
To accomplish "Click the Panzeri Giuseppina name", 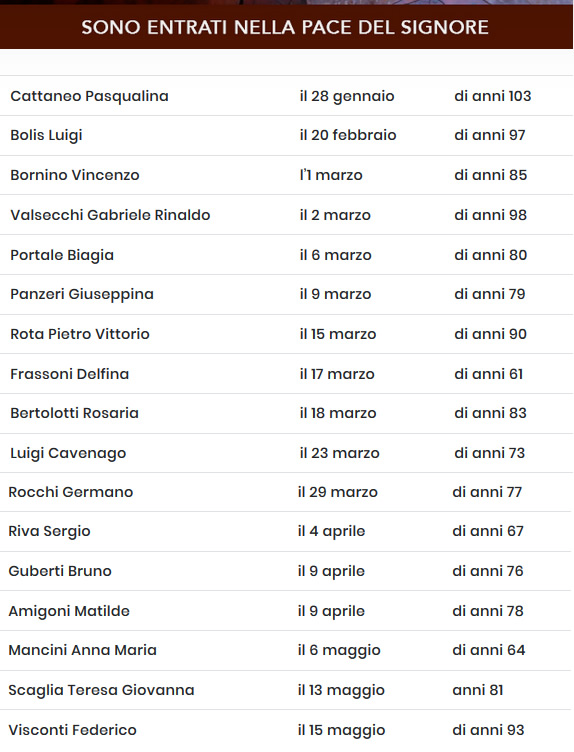I will tap(82, 294).
